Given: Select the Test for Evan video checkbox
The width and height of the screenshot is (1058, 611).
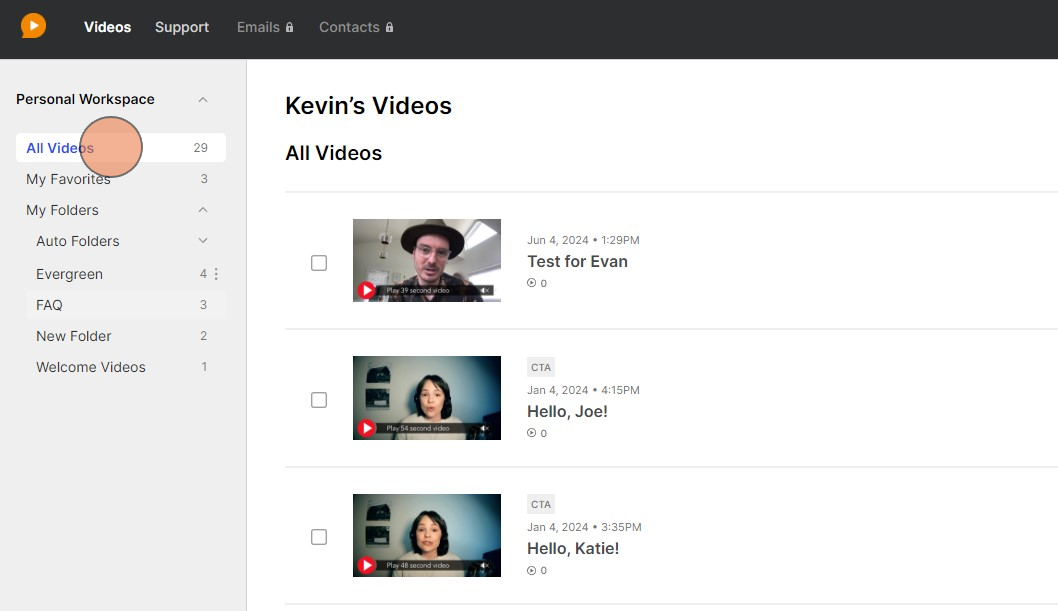Looking at the screenshot, I should pyautogui.click(x=318, y=263).
